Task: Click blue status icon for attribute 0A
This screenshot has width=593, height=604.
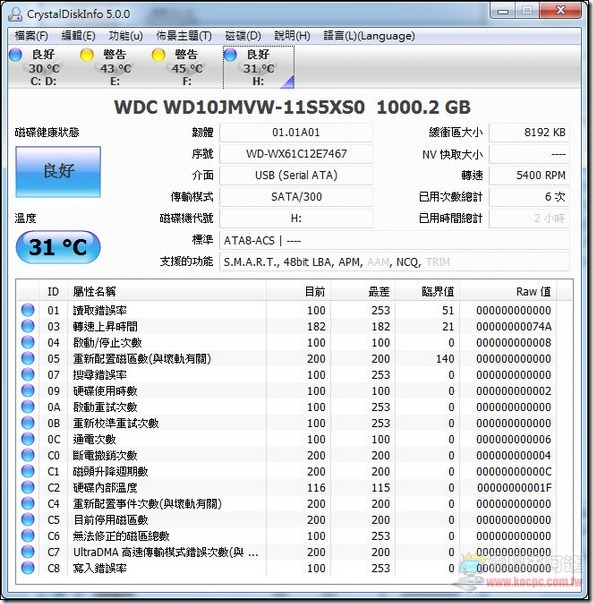Action: point(28,407)
